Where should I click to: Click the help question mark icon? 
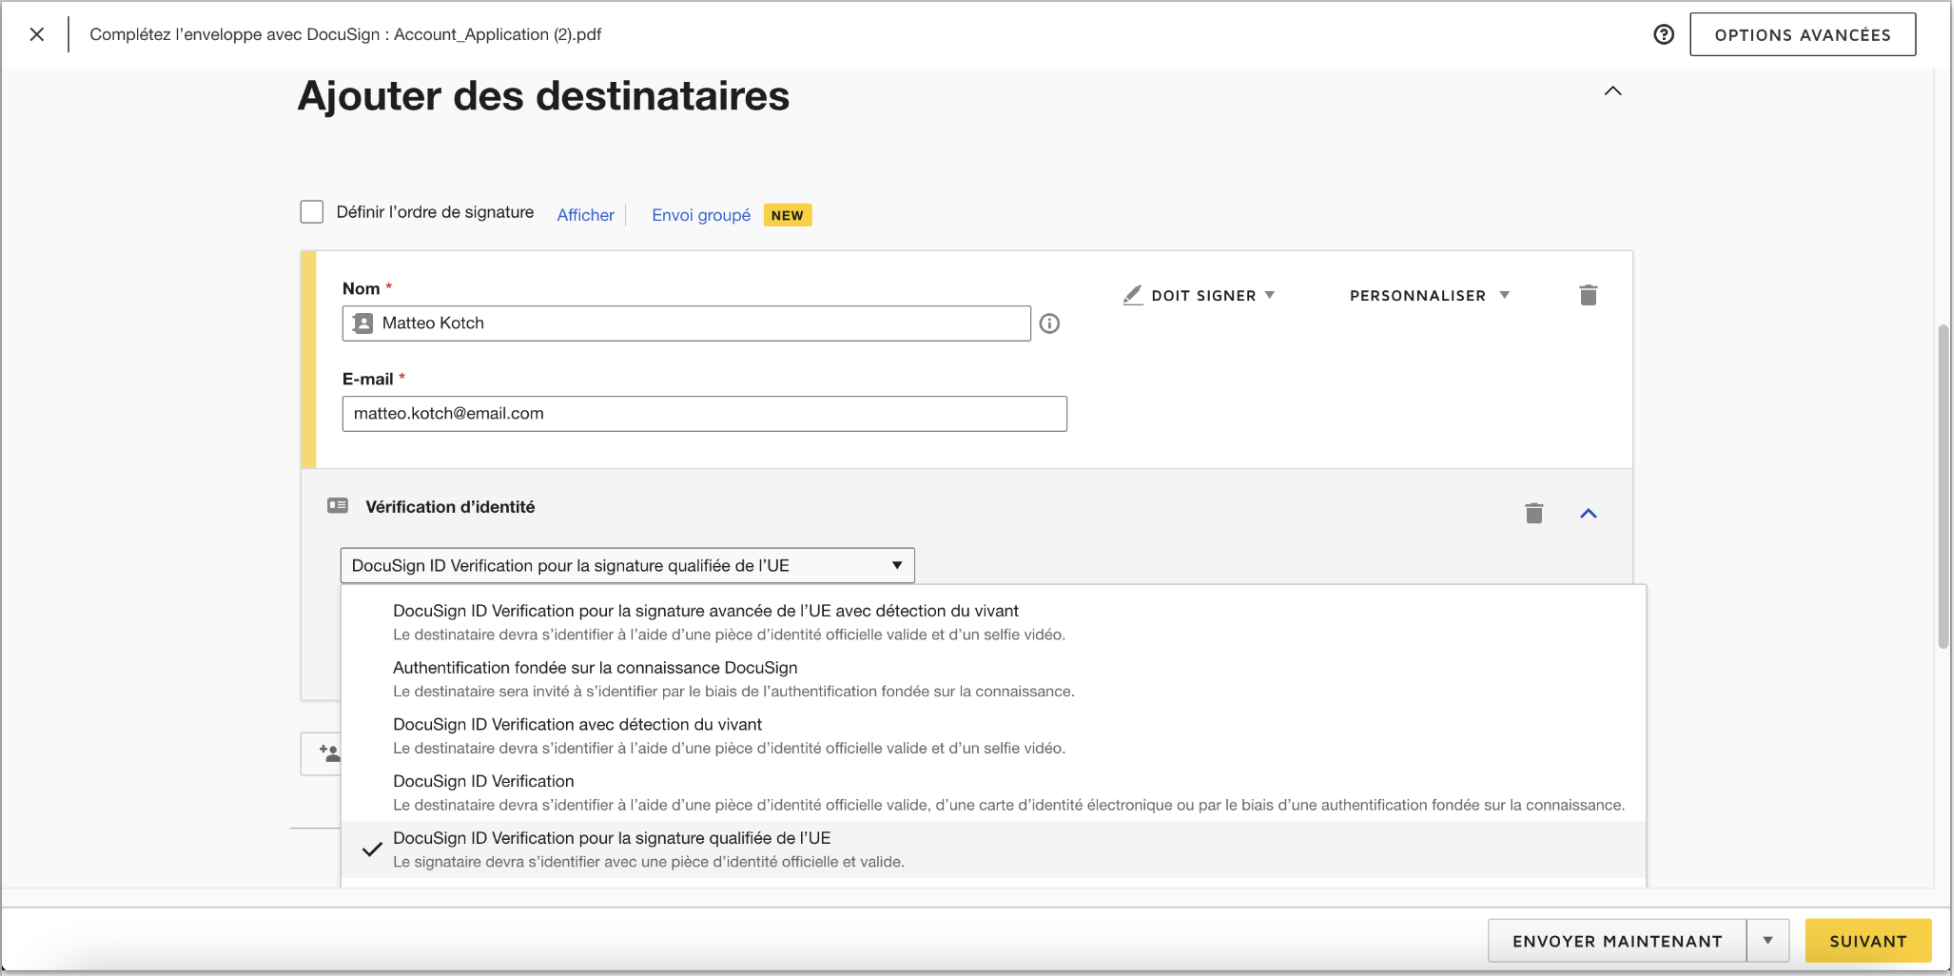tap(1663, 35)
